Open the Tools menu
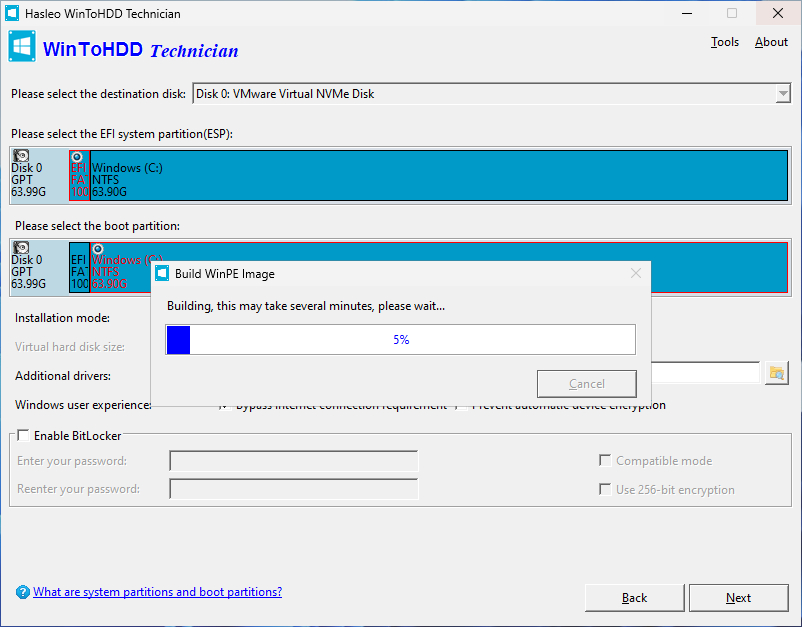The image size is (802, 627). 725,42
